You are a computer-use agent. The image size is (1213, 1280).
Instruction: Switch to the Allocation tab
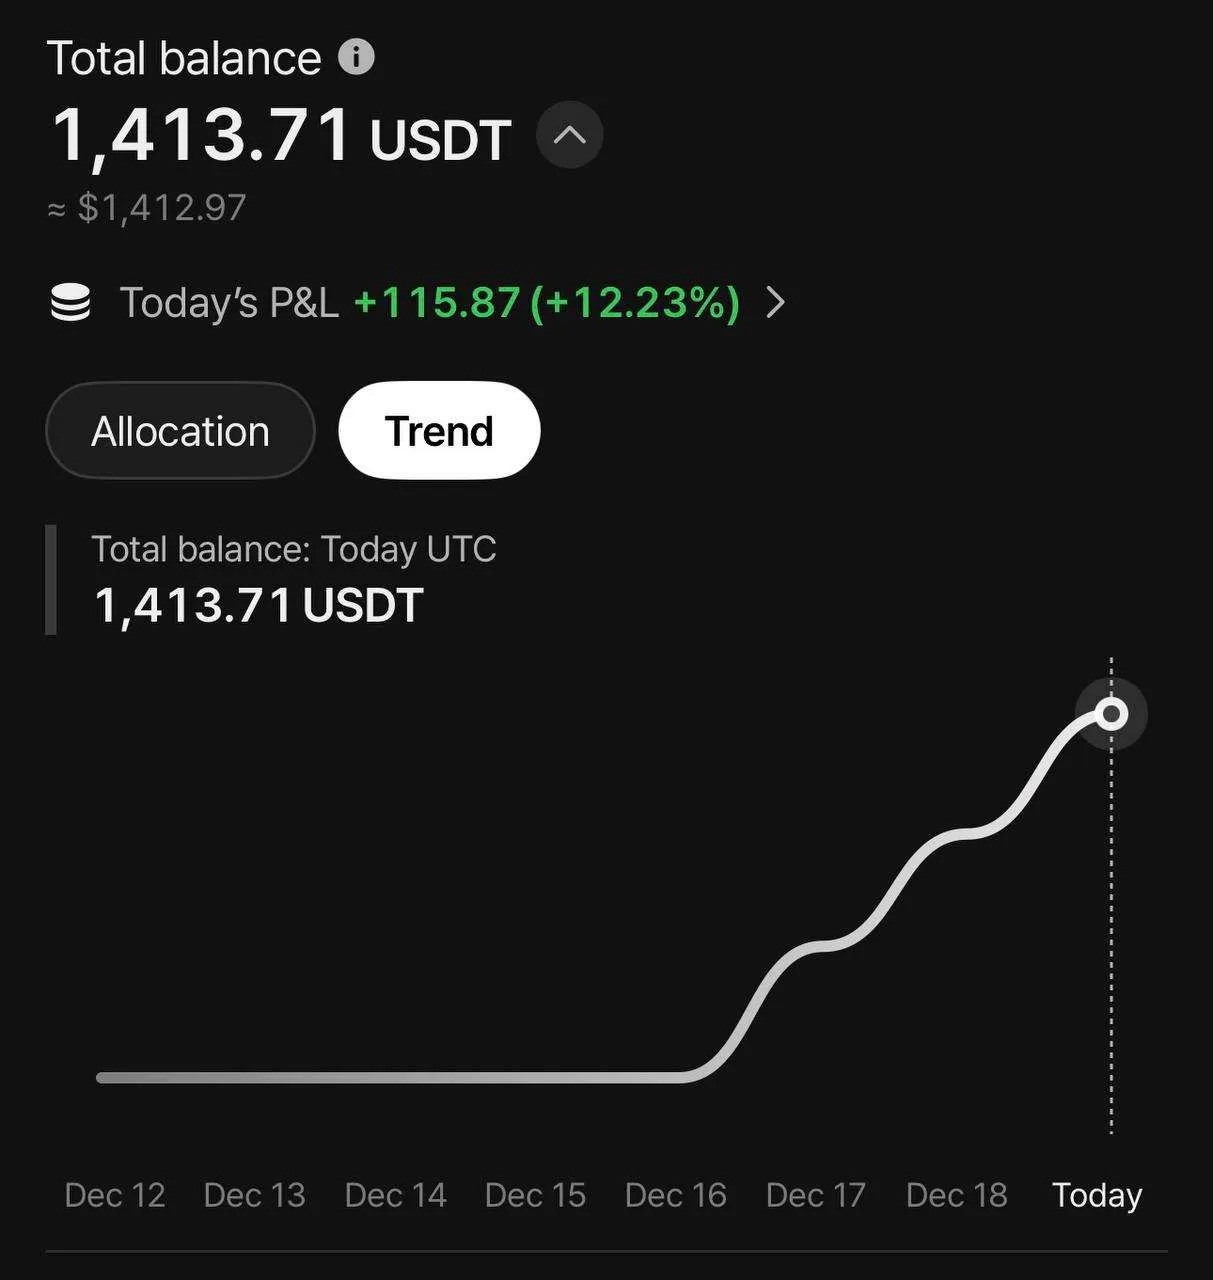coord(180,431)
